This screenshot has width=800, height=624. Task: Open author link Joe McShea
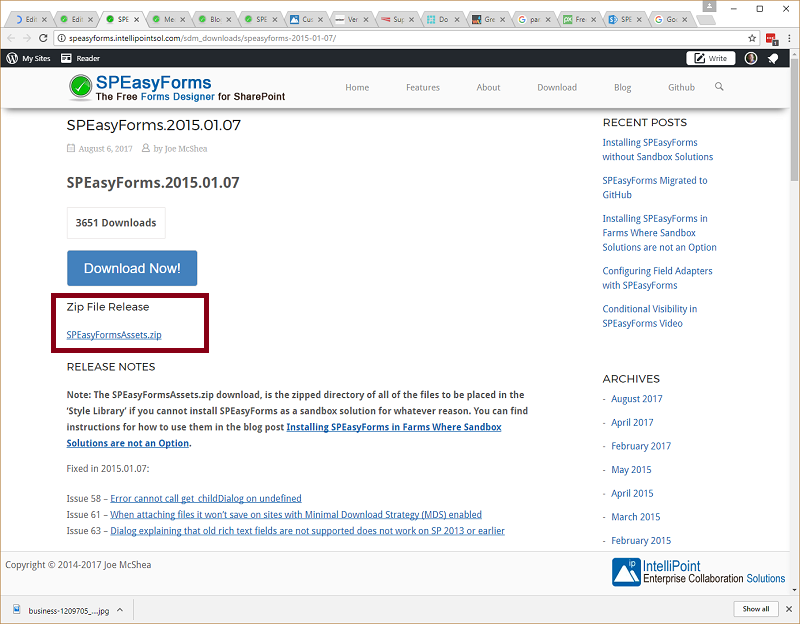point(186,148)
